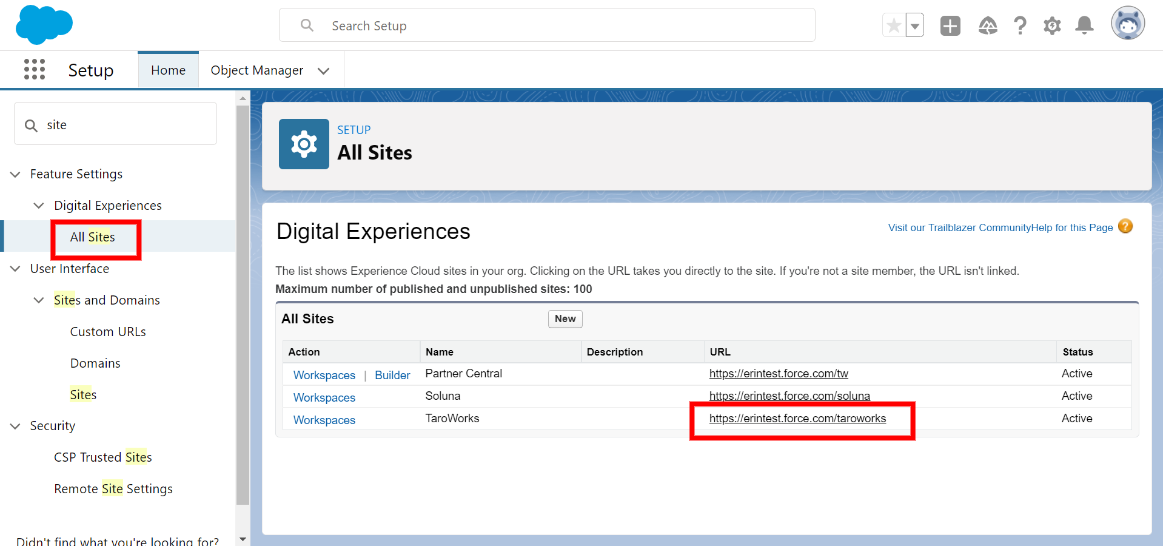
Task: Click the orange help icon for this page
Action: [1125, 226]
